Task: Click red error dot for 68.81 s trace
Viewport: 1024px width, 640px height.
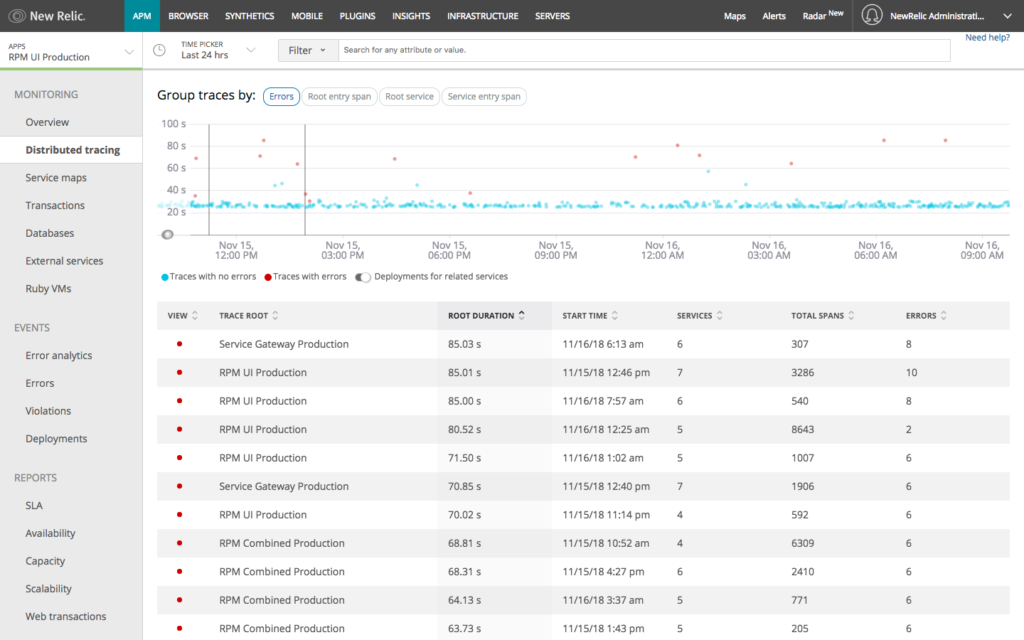Action: click(x=179, y=543)
